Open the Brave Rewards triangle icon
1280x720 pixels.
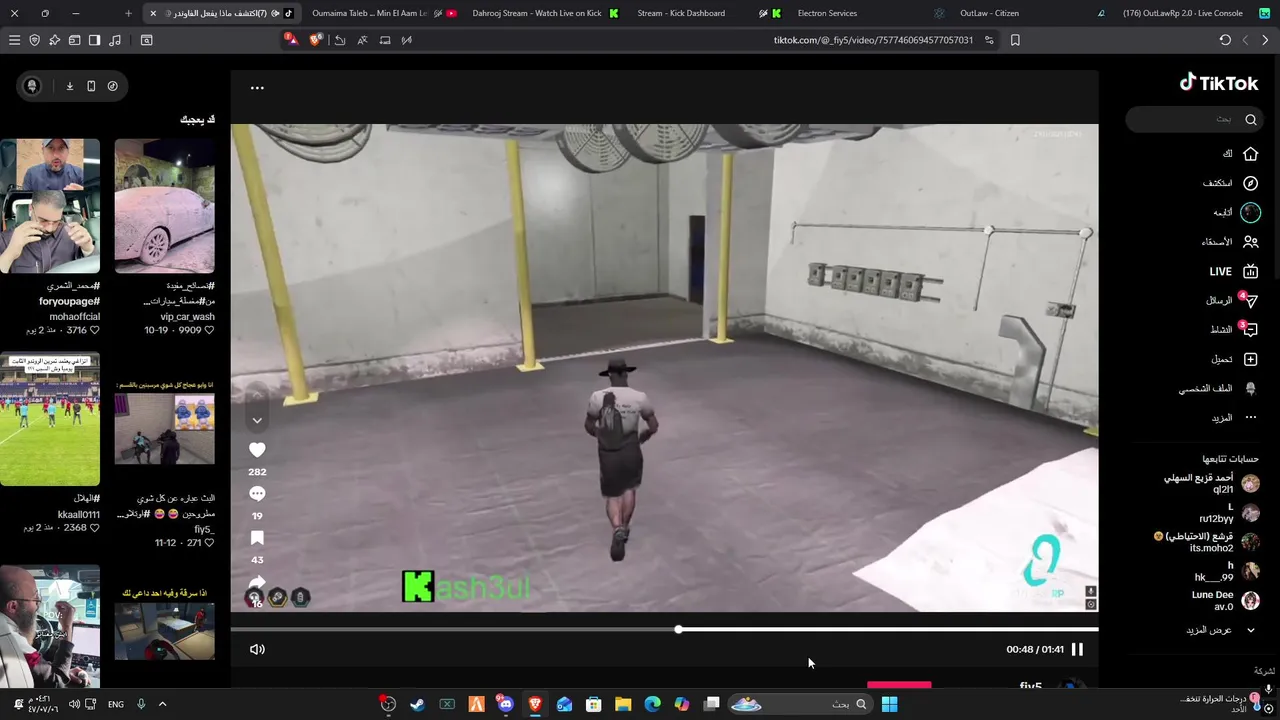(291, 40)
